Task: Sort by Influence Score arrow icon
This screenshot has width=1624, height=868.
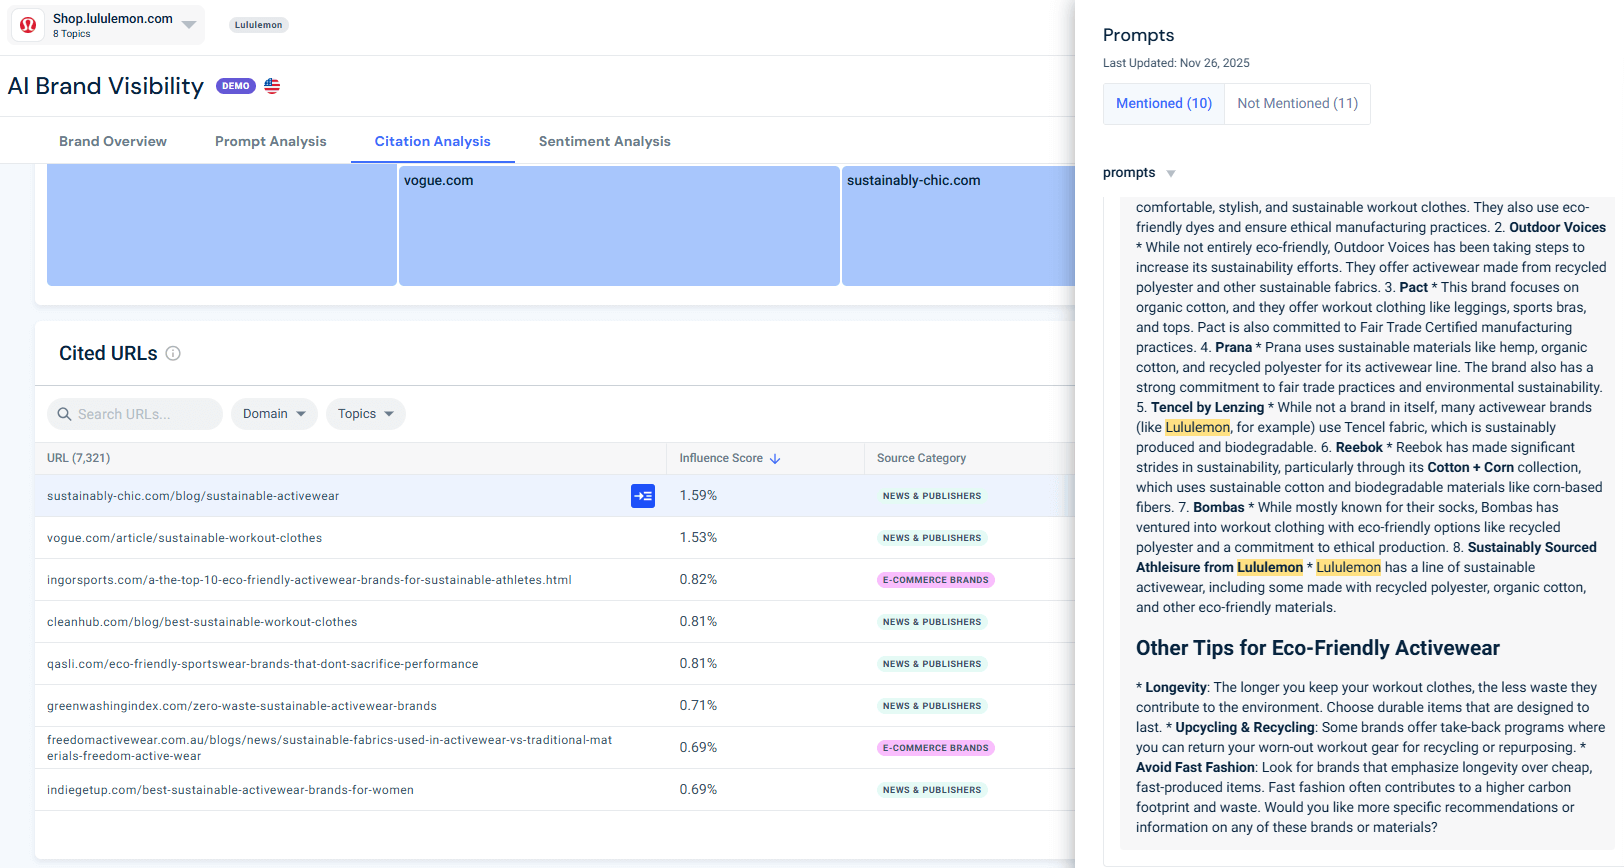Action: (775, 458)
